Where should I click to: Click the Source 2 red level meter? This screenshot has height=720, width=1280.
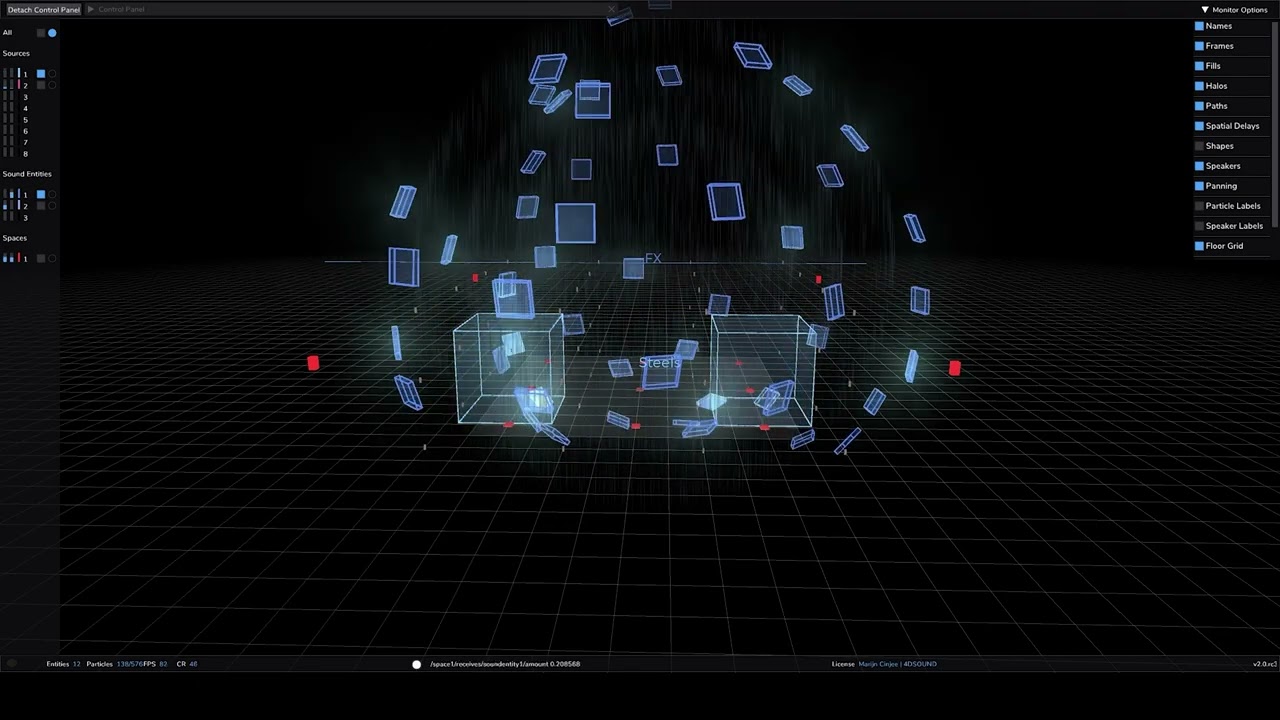pyautogui.click(x=18, y=85)
